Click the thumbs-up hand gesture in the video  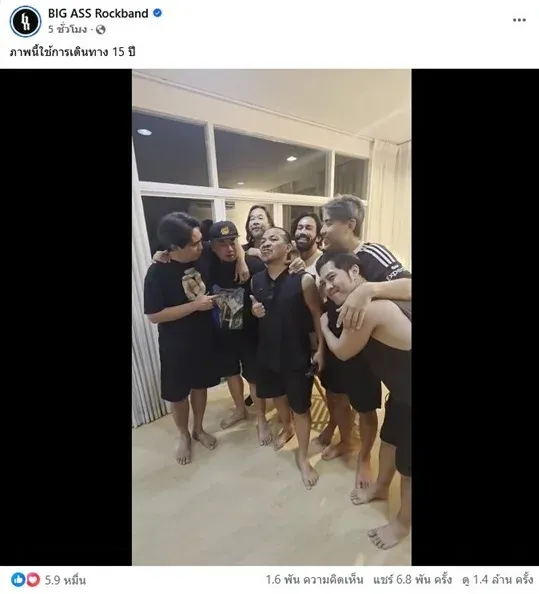[258, 306]
